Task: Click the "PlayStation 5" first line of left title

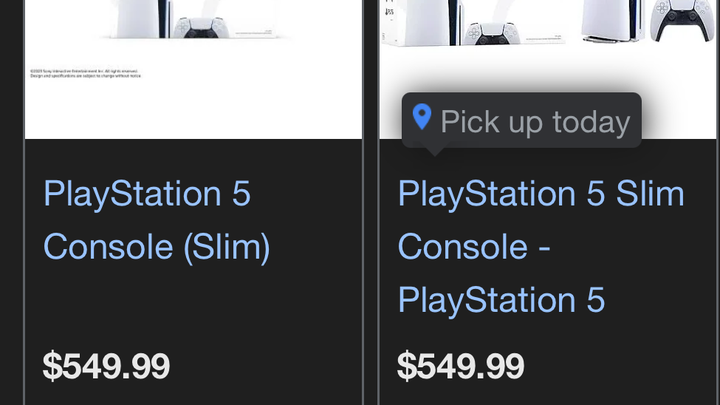Action: (146, 193)
